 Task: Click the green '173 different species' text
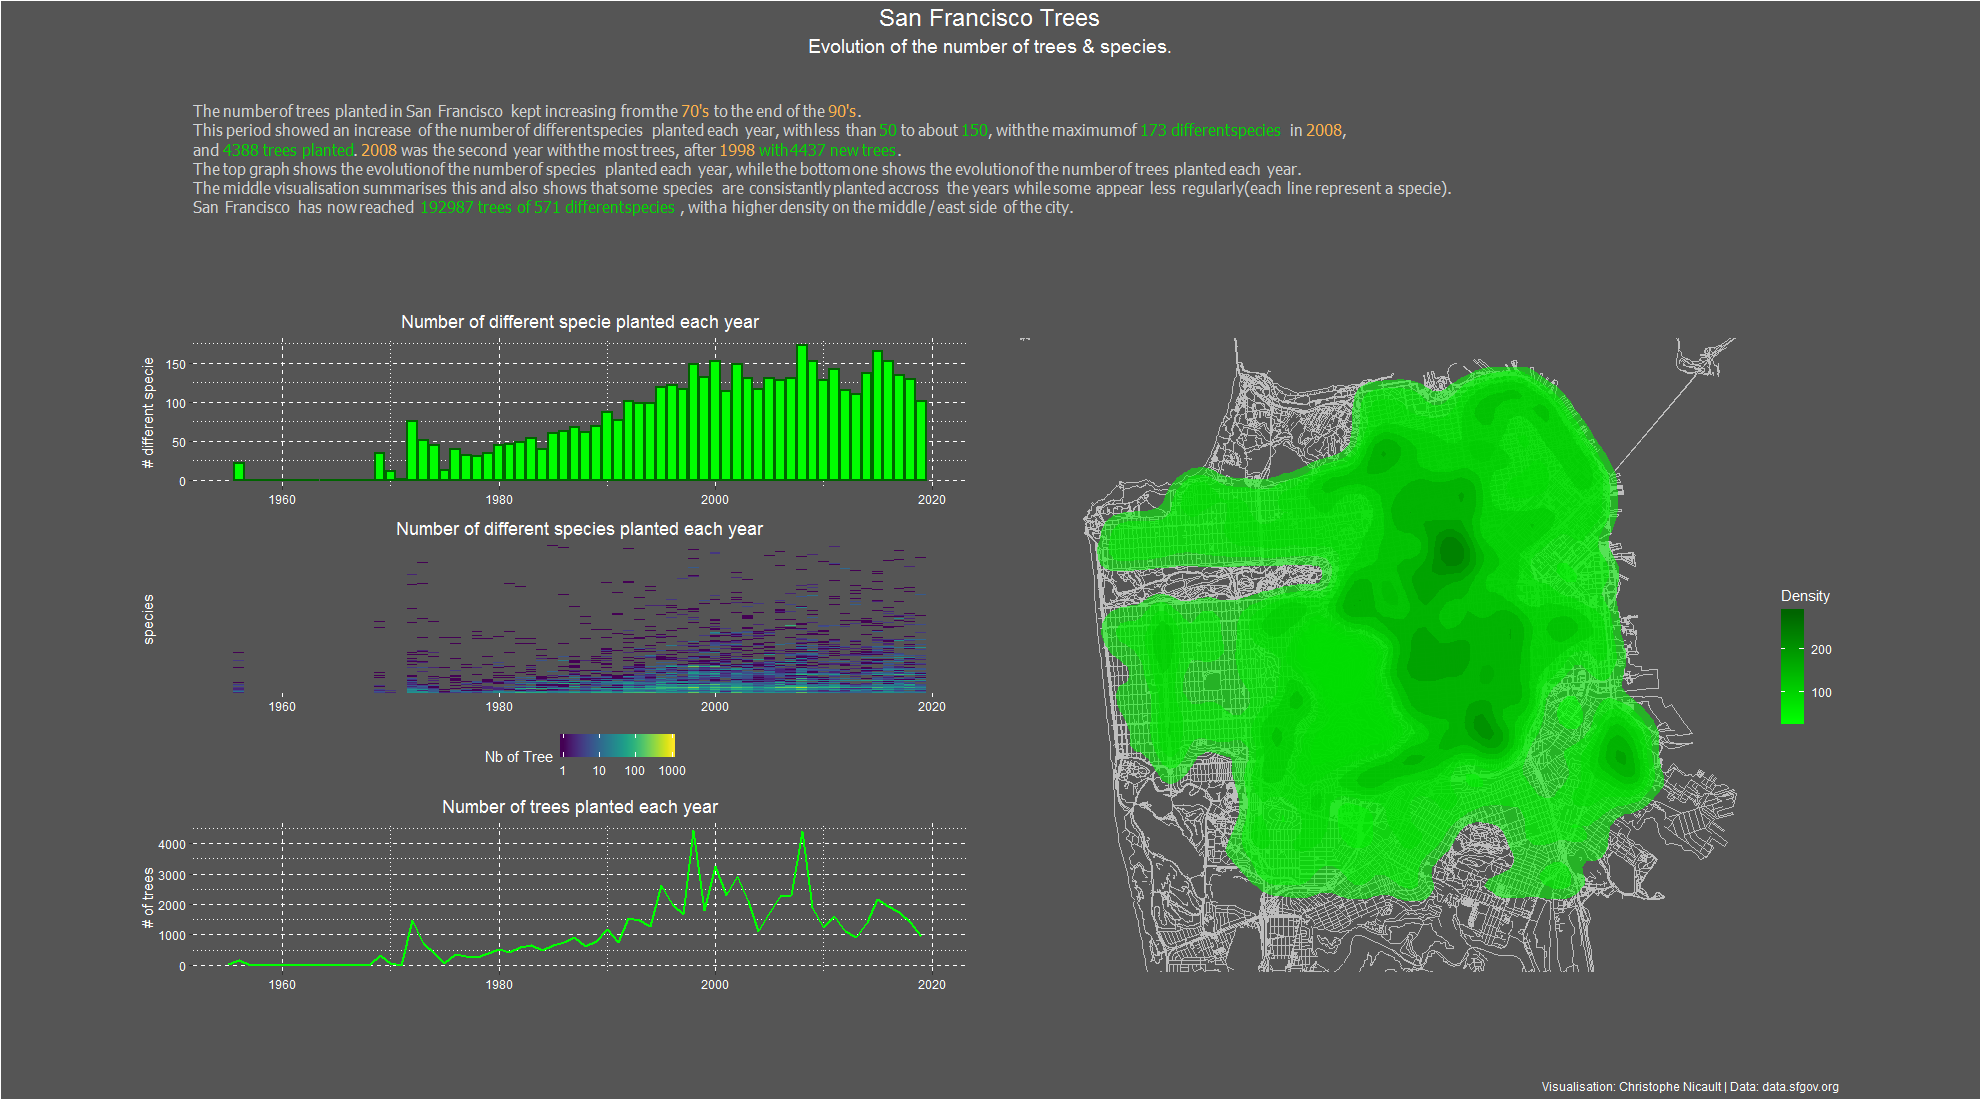1210,130
